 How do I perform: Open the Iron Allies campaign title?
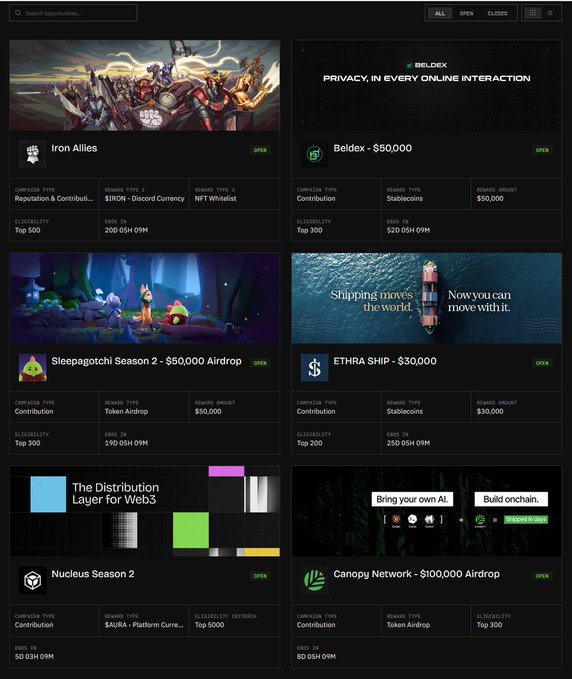pyautogui.click(x=74, y=148)
